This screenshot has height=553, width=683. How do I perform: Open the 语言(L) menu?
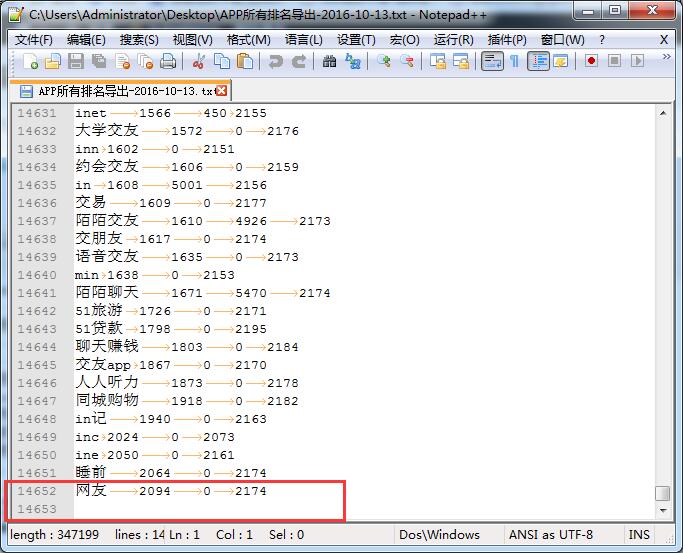click(x=304, y=40)
